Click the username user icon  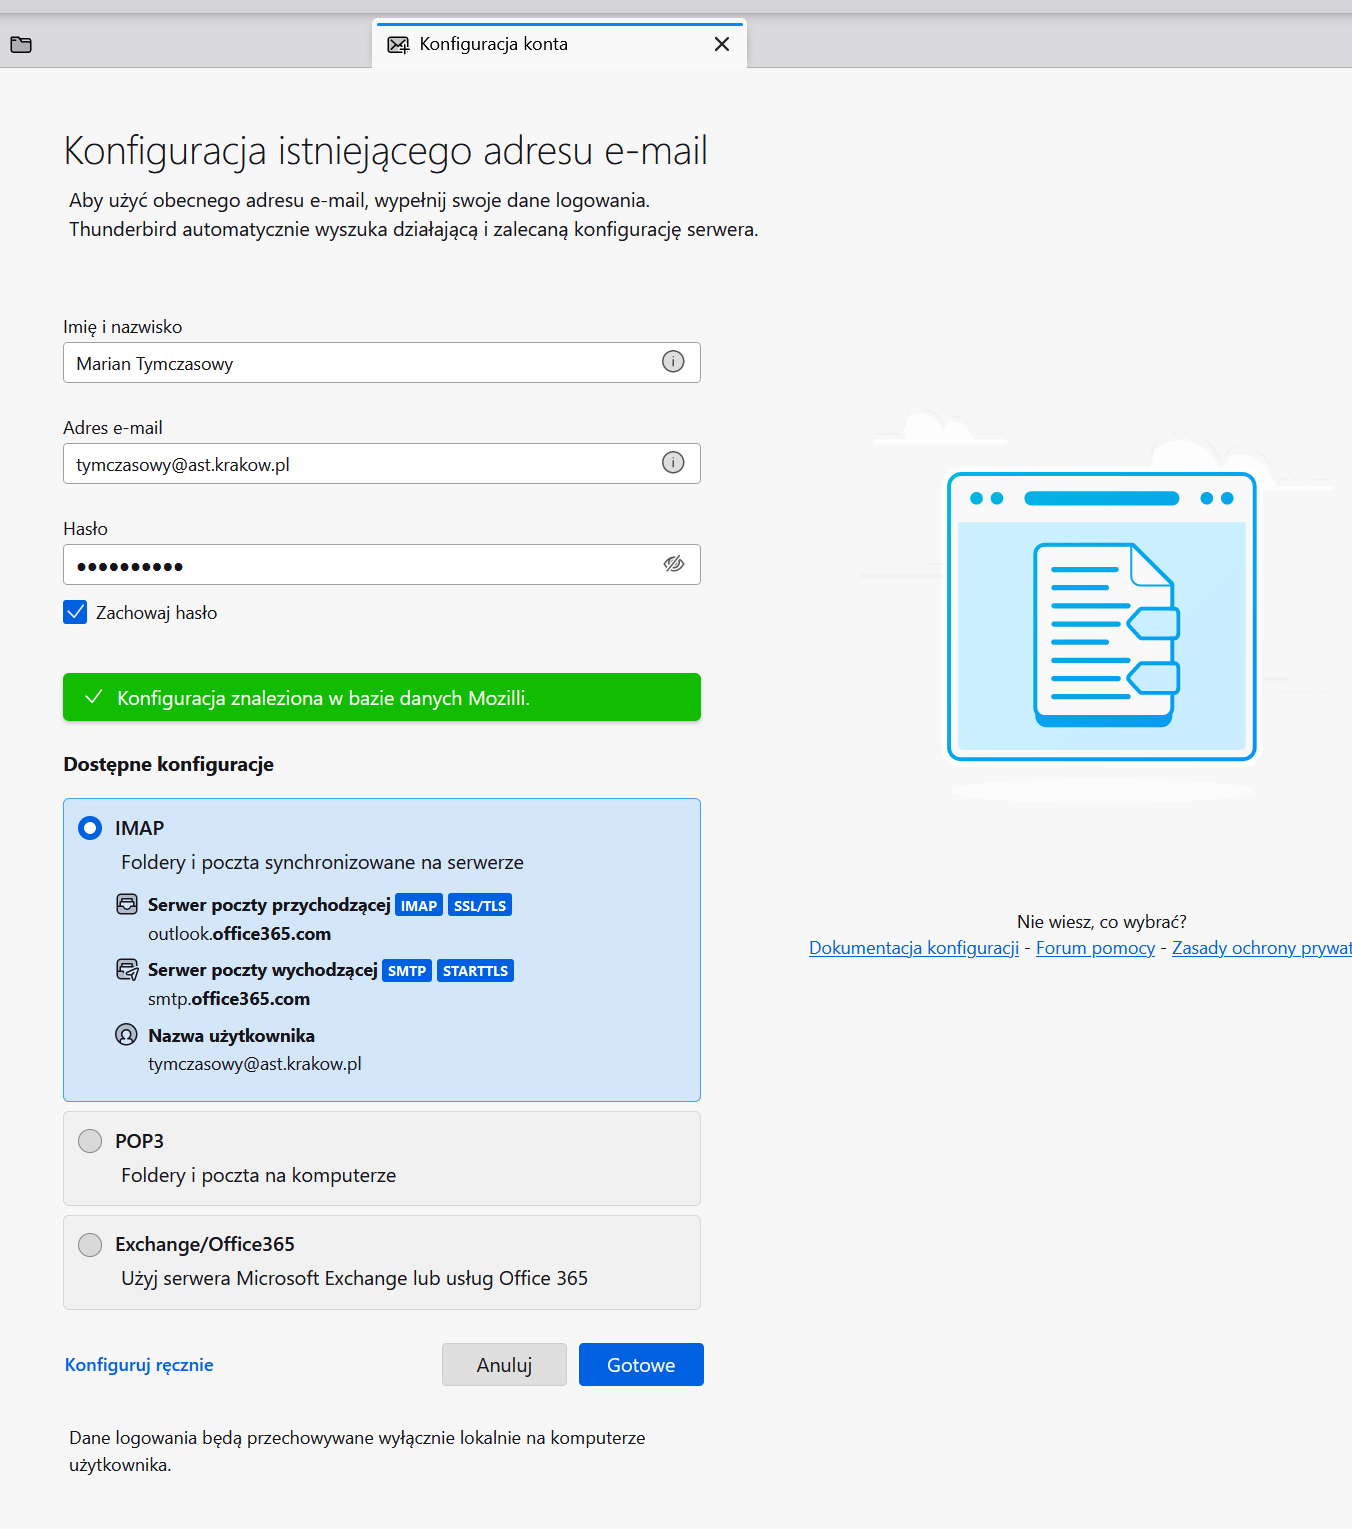point(126,1034)
